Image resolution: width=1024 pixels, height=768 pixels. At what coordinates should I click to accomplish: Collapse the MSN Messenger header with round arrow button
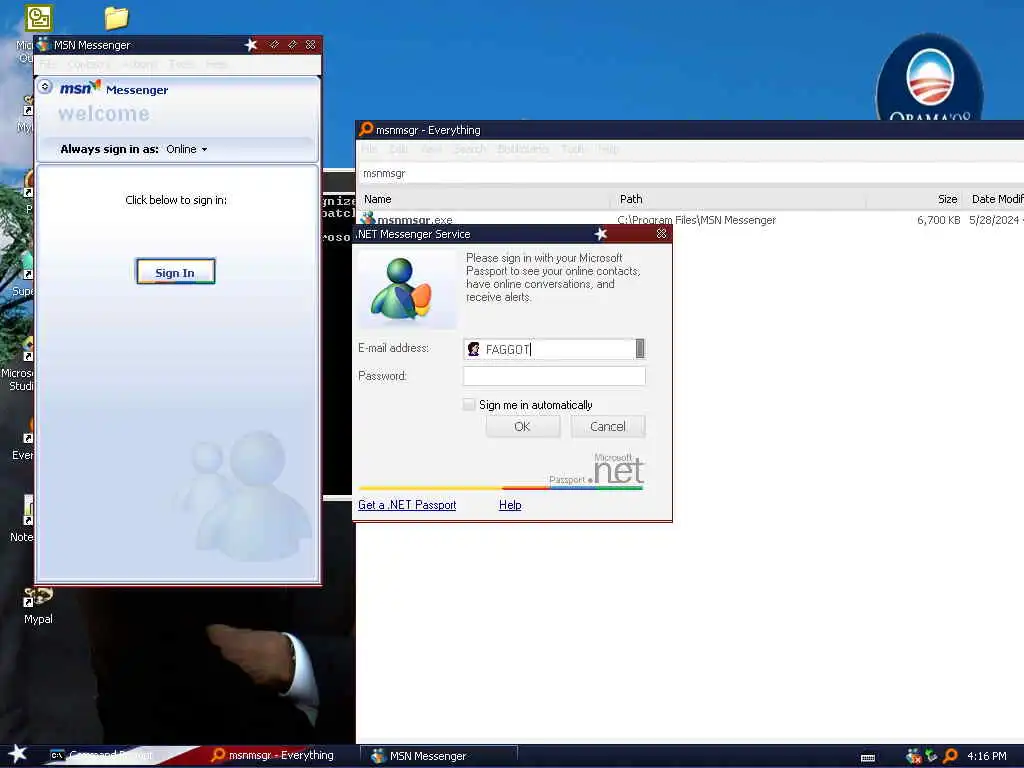(45, 86)
